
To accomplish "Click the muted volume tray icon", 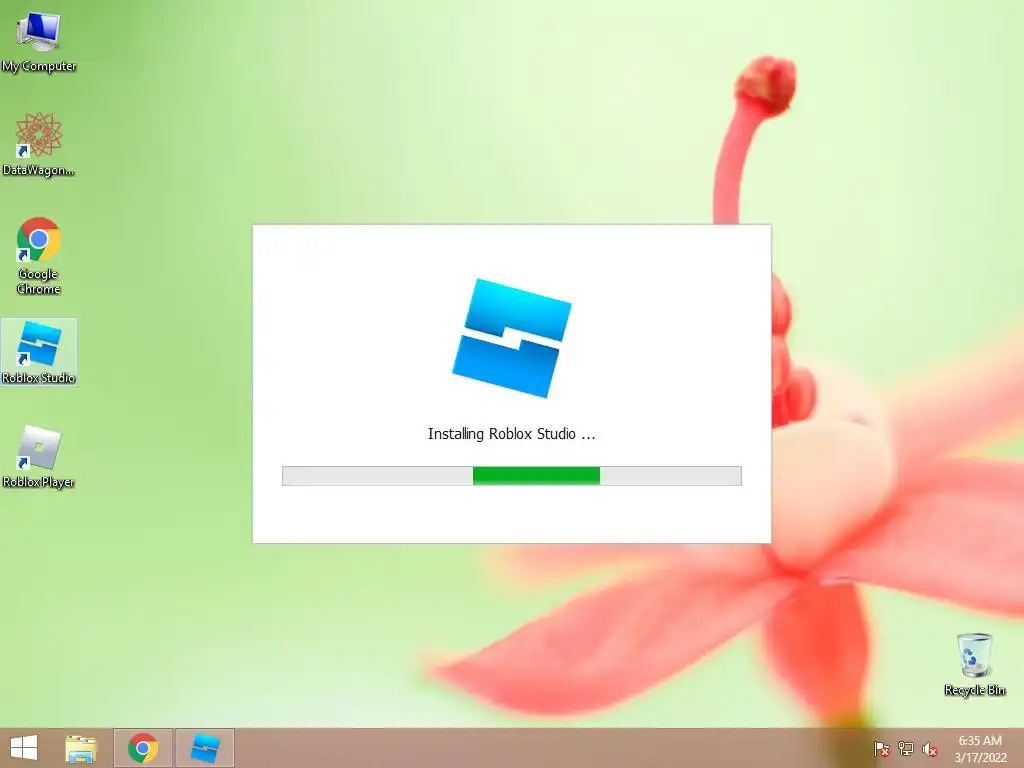I will (930, 749).
